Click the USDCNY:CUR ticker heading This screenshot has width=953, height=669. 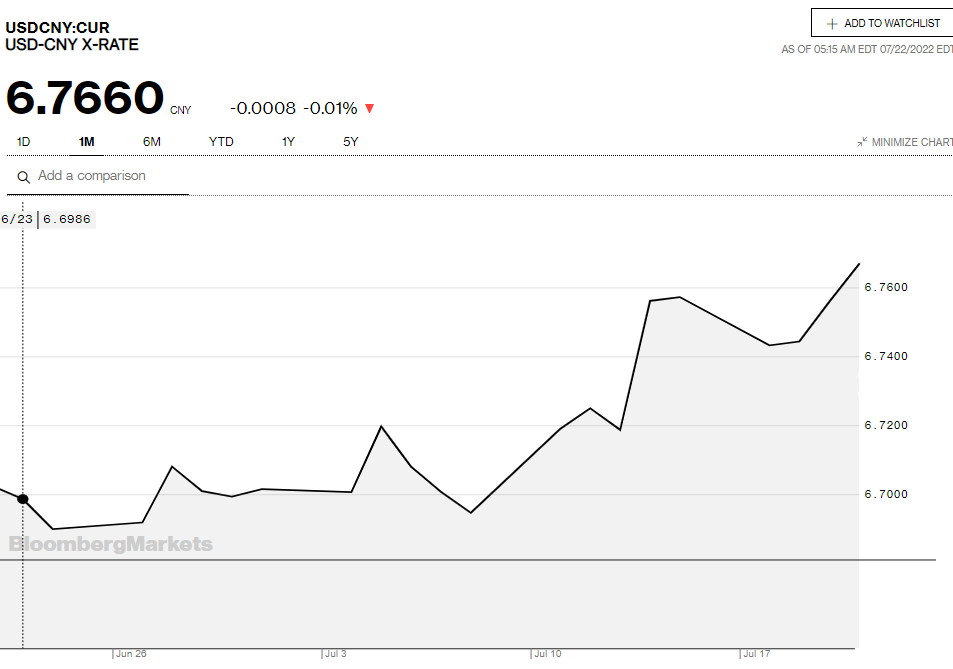(57, 27)
